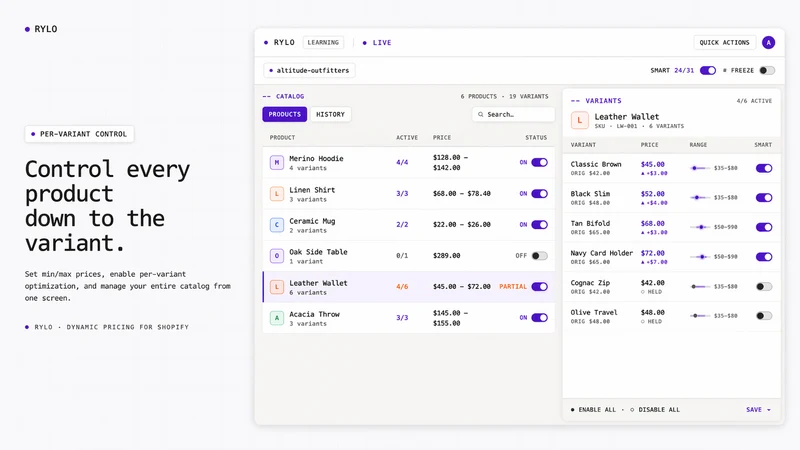Viewport: 800px width, 450px height.
Task: Turn off Linen Shirt status toggle
Action: pyautogui.click(x=539, y=193)
